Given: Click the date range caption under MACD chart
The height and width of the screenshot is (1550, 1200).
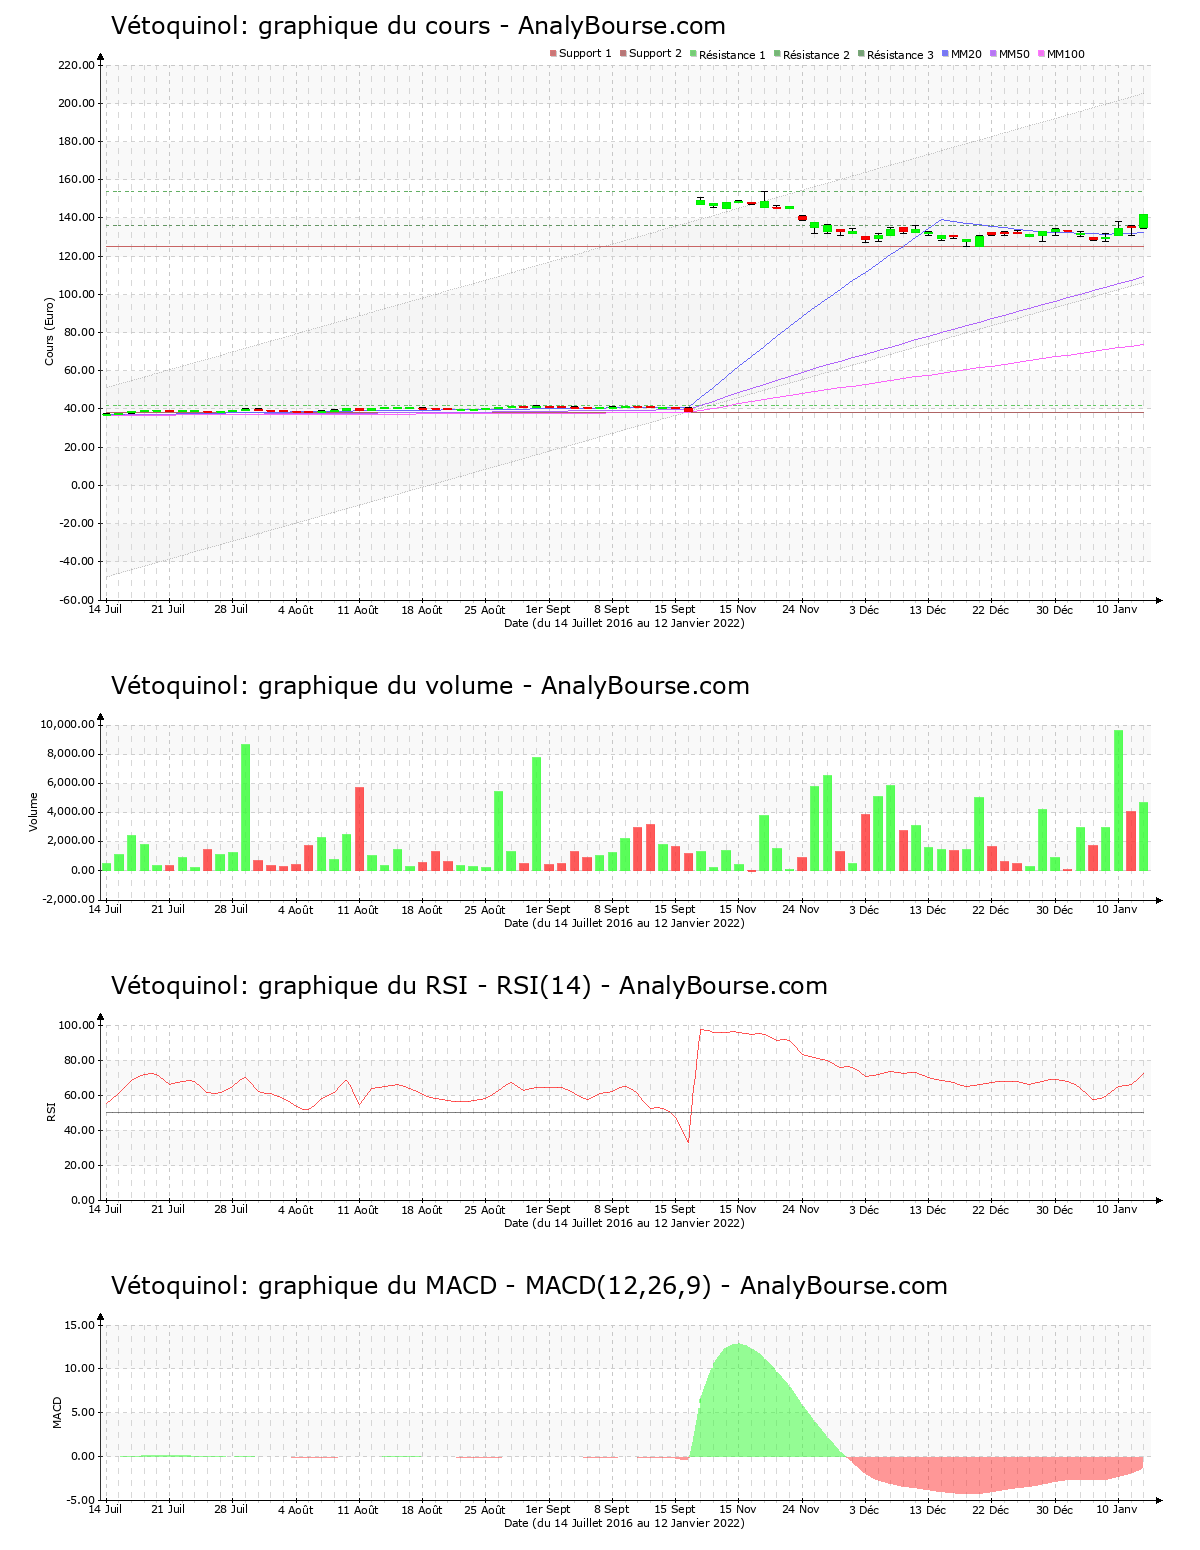Looking at the screenshot, I should tap(624, 1523).
